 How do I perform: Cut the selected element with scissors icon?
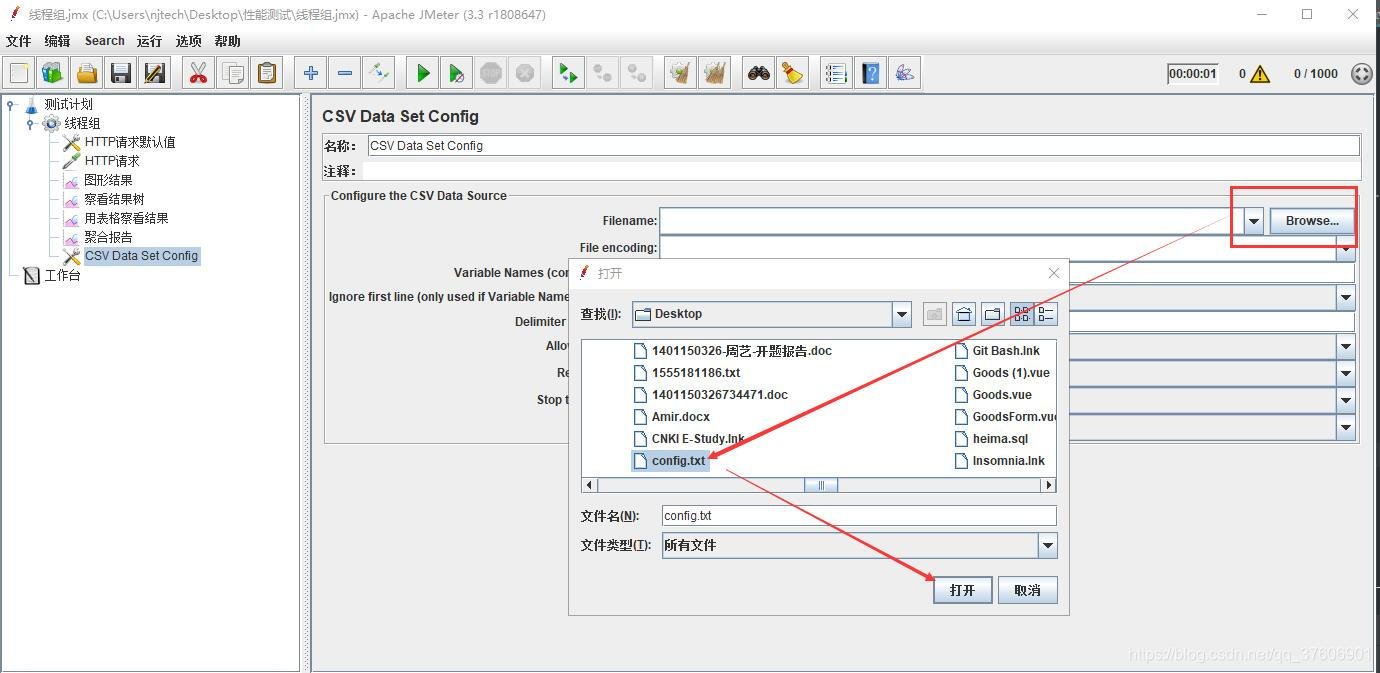click(x=198, y=73)
